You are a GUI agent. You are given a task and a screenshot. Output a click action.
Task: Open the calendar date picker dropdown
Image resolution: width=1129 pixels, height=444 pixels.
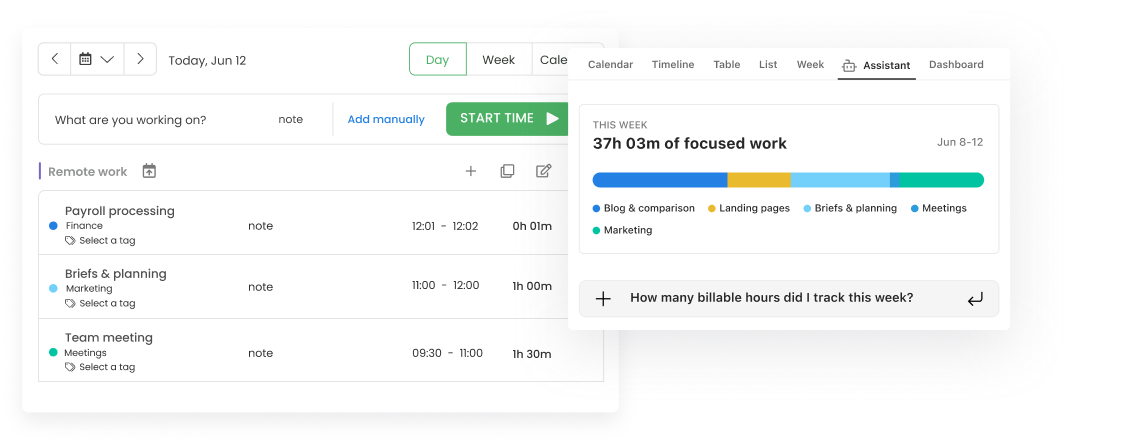[x=96, y=59]
